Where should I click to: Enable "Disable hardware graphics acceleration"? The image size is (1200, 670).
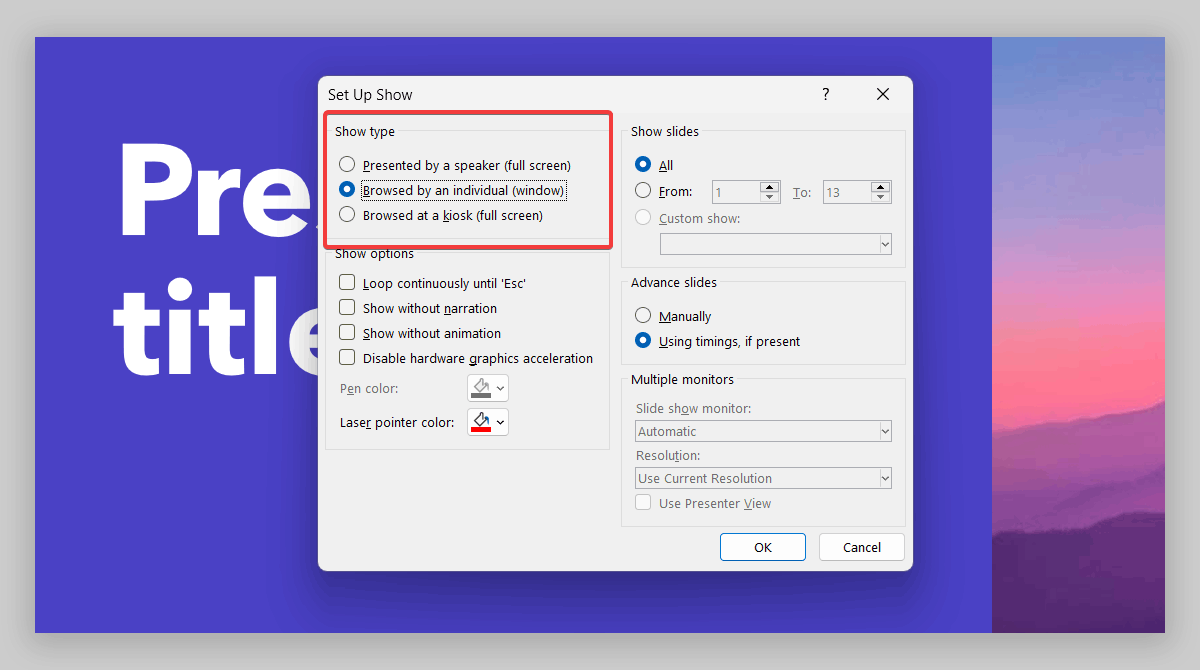(347, 356)
